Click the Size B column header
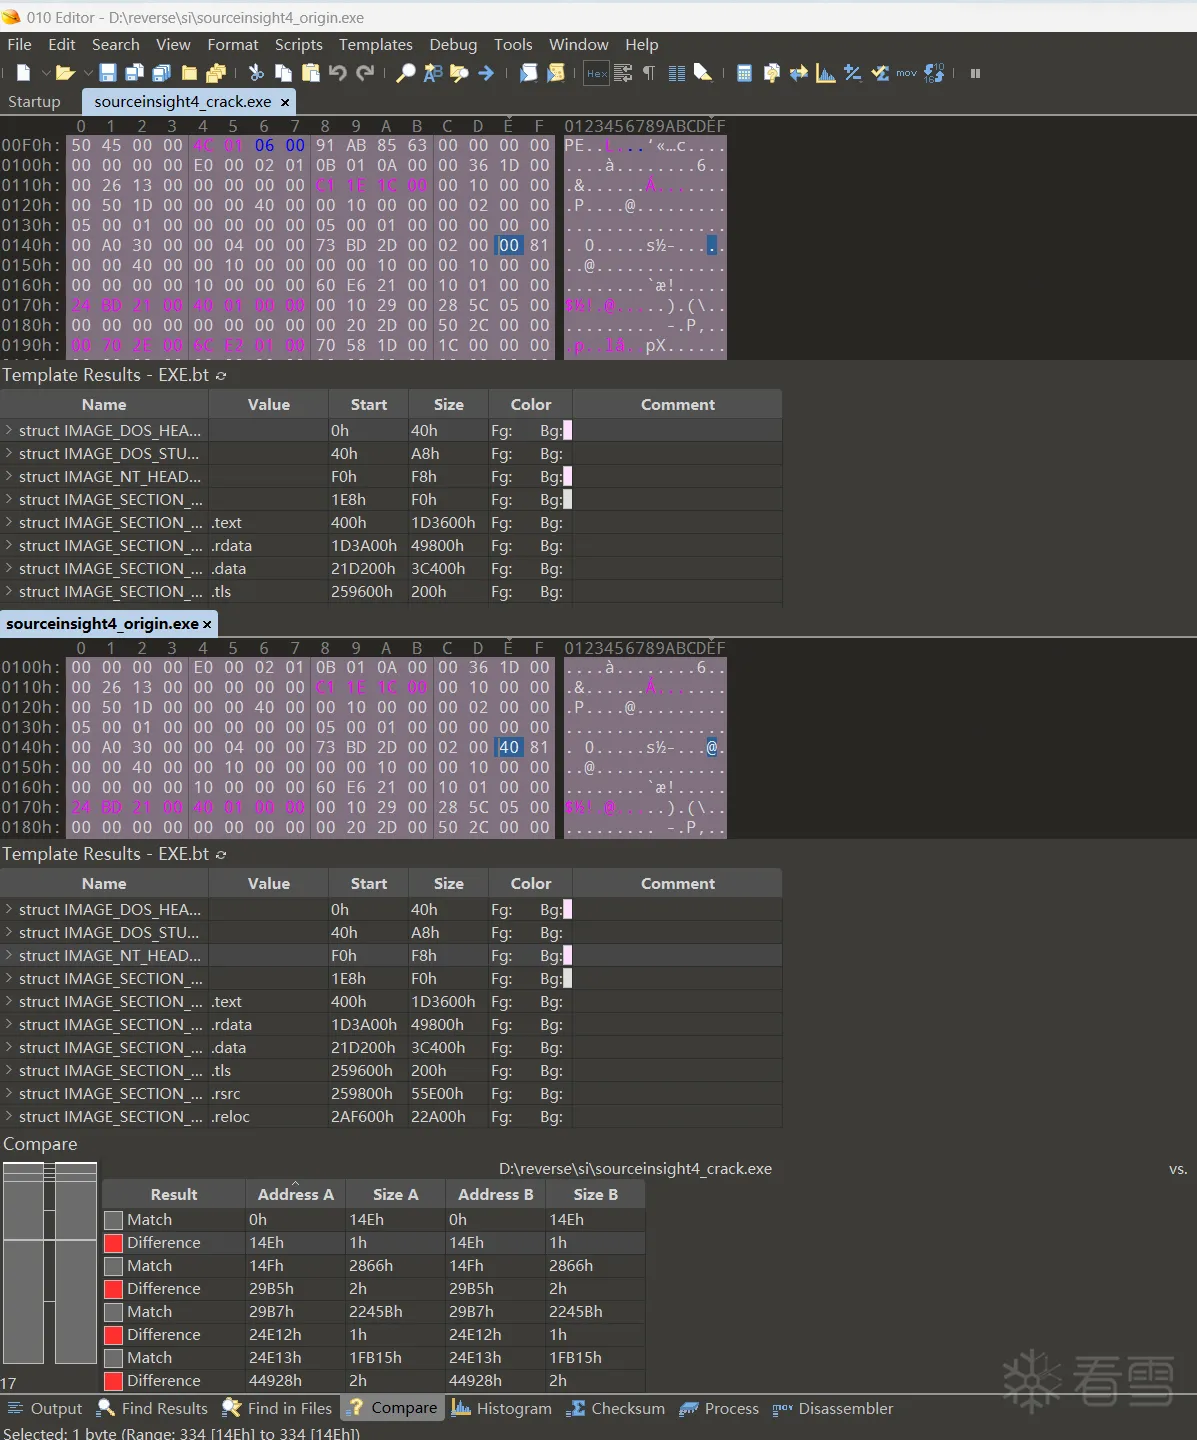Viewport: 1197px width, 1440px height. (x=595, y=1194)
